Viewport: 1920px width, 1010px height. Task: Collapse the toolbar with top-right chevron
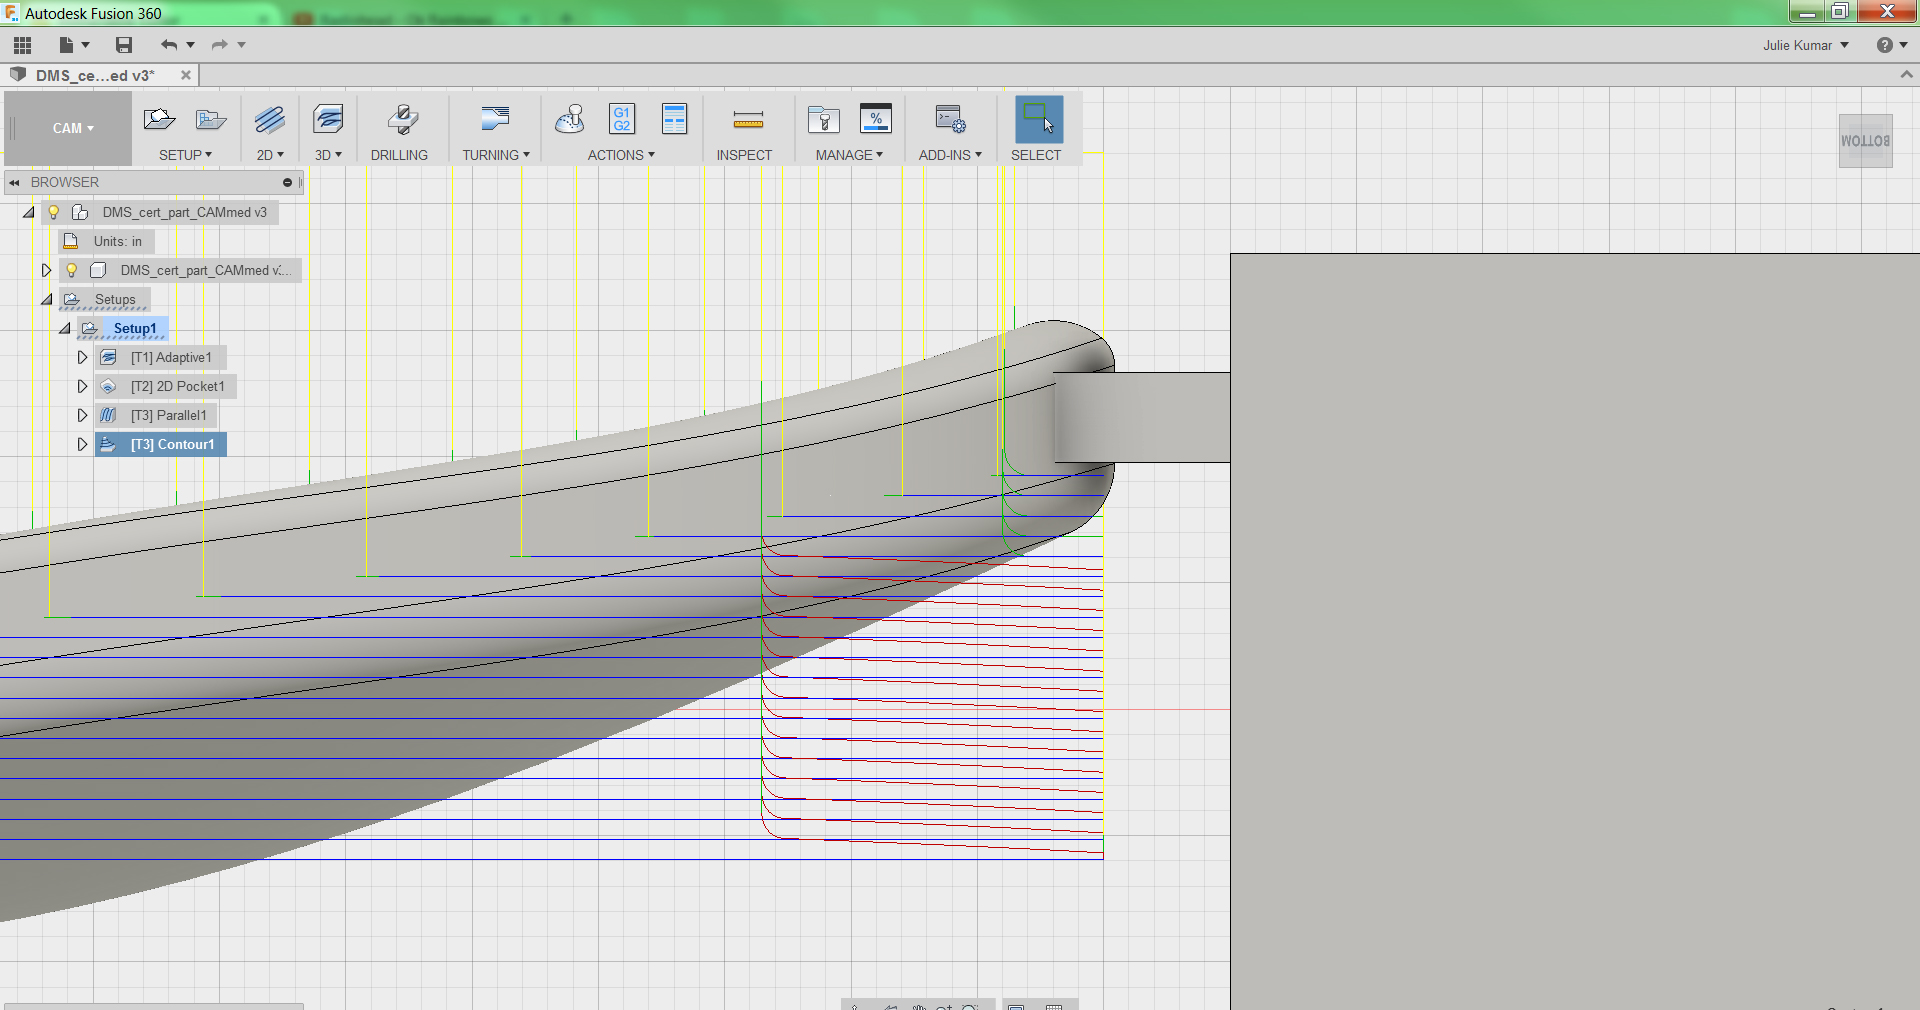1906,74
